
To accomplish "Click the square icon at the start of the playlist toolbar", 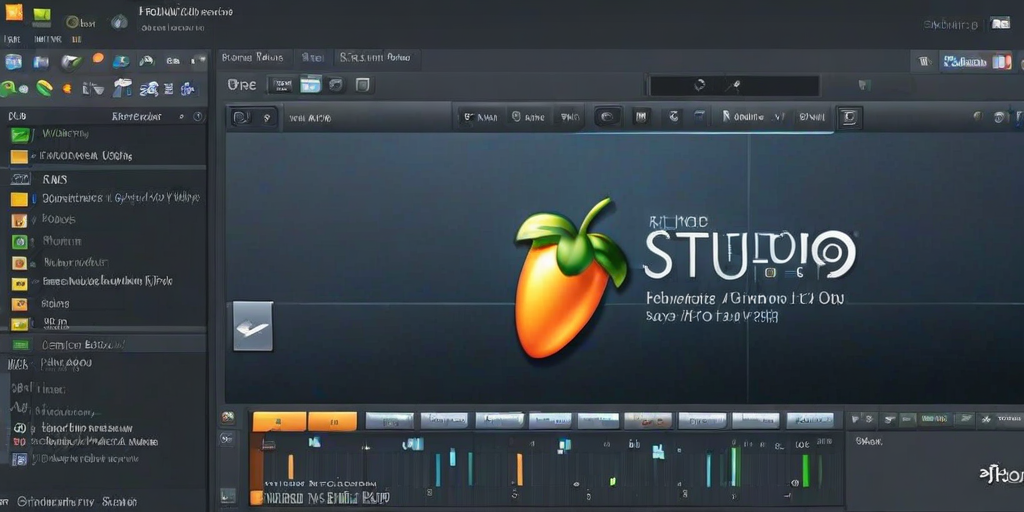I will (241, 118).
